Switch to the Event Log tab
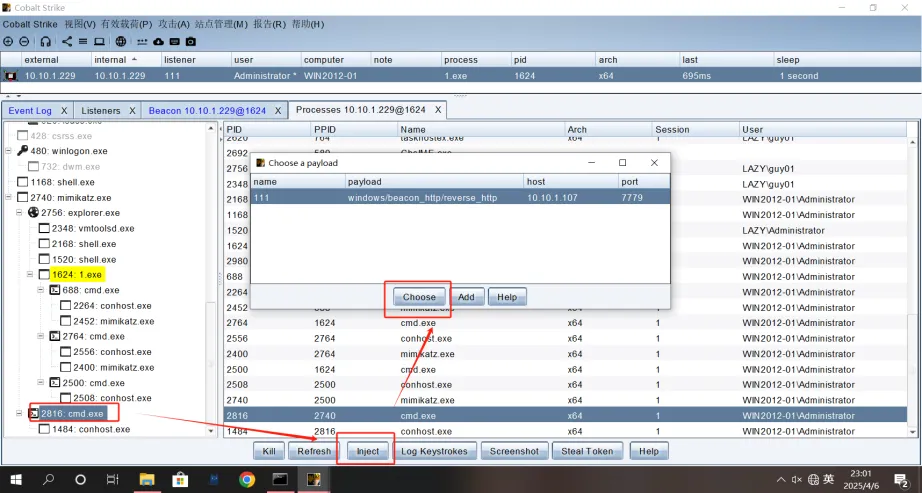This screenshot has width=922, height=493. (x=30, y=111)
